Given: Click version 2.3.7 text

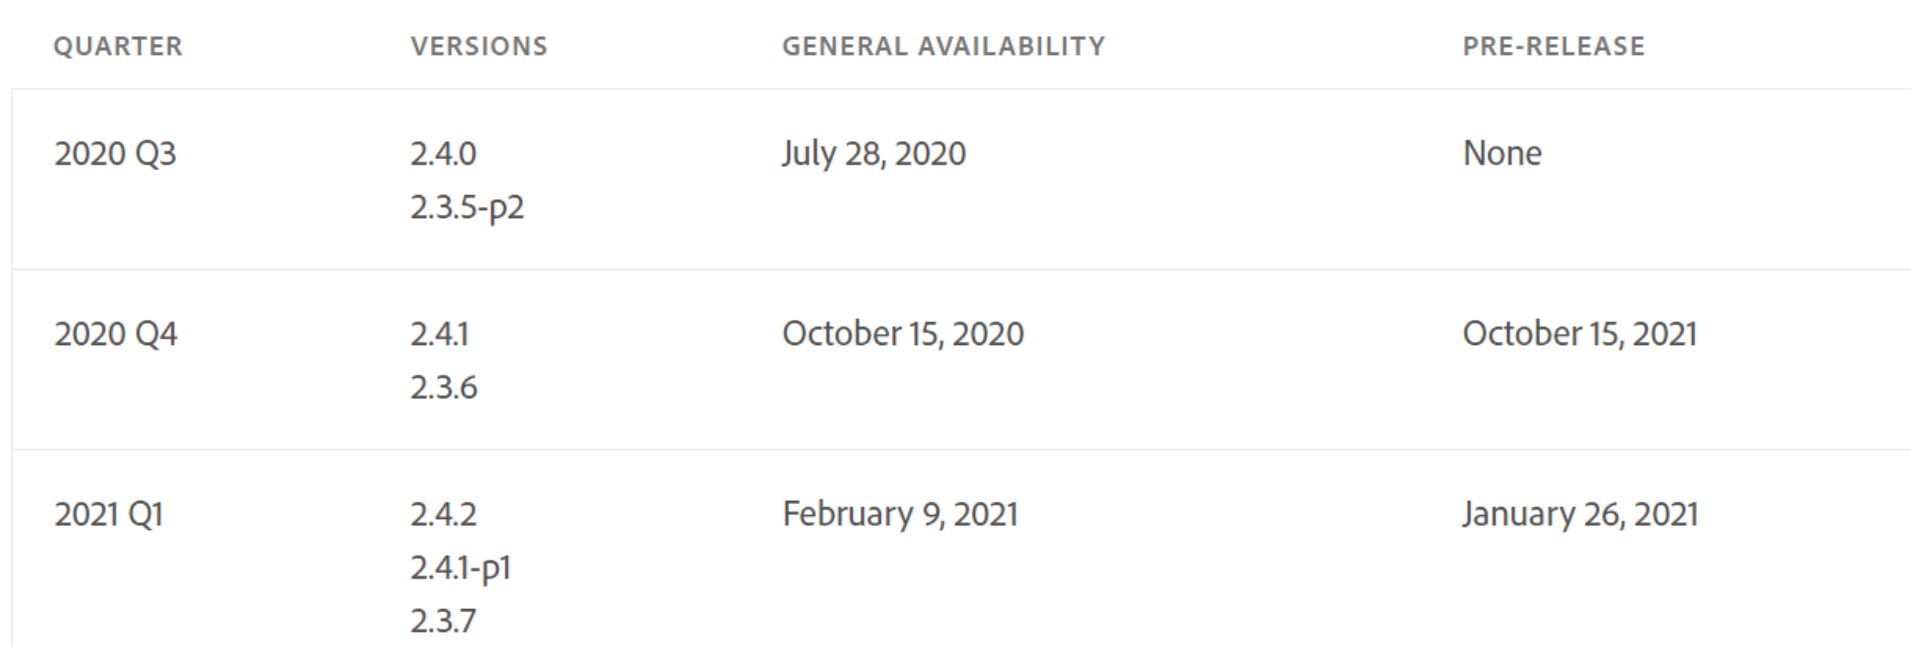Looking at the screenshot, I should click(443, 621).
